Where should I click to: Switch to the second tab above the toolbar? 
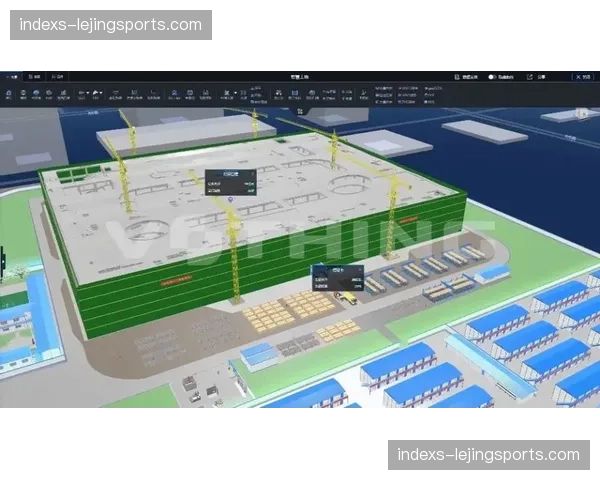[x=33, y=76]
